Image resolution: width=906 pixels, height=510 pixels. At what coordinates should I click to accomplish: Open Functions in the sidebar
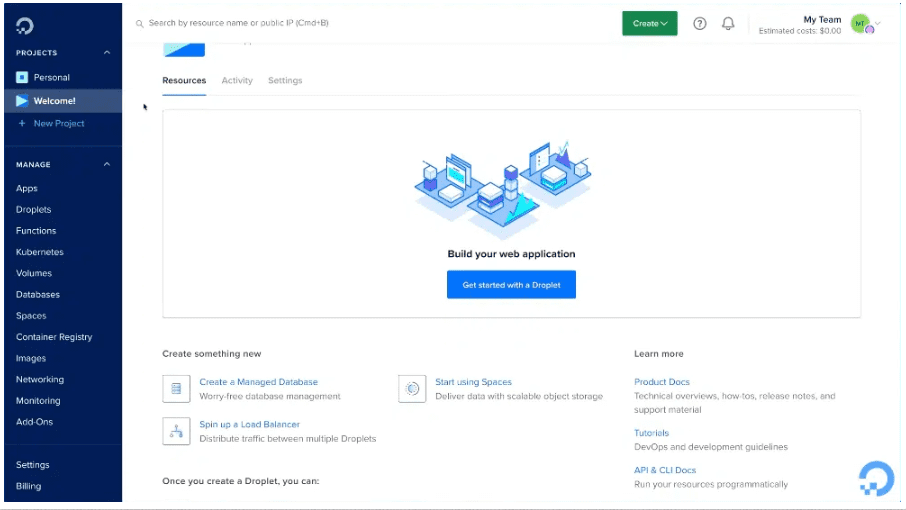pyautogui.click(x=36, y=230)
